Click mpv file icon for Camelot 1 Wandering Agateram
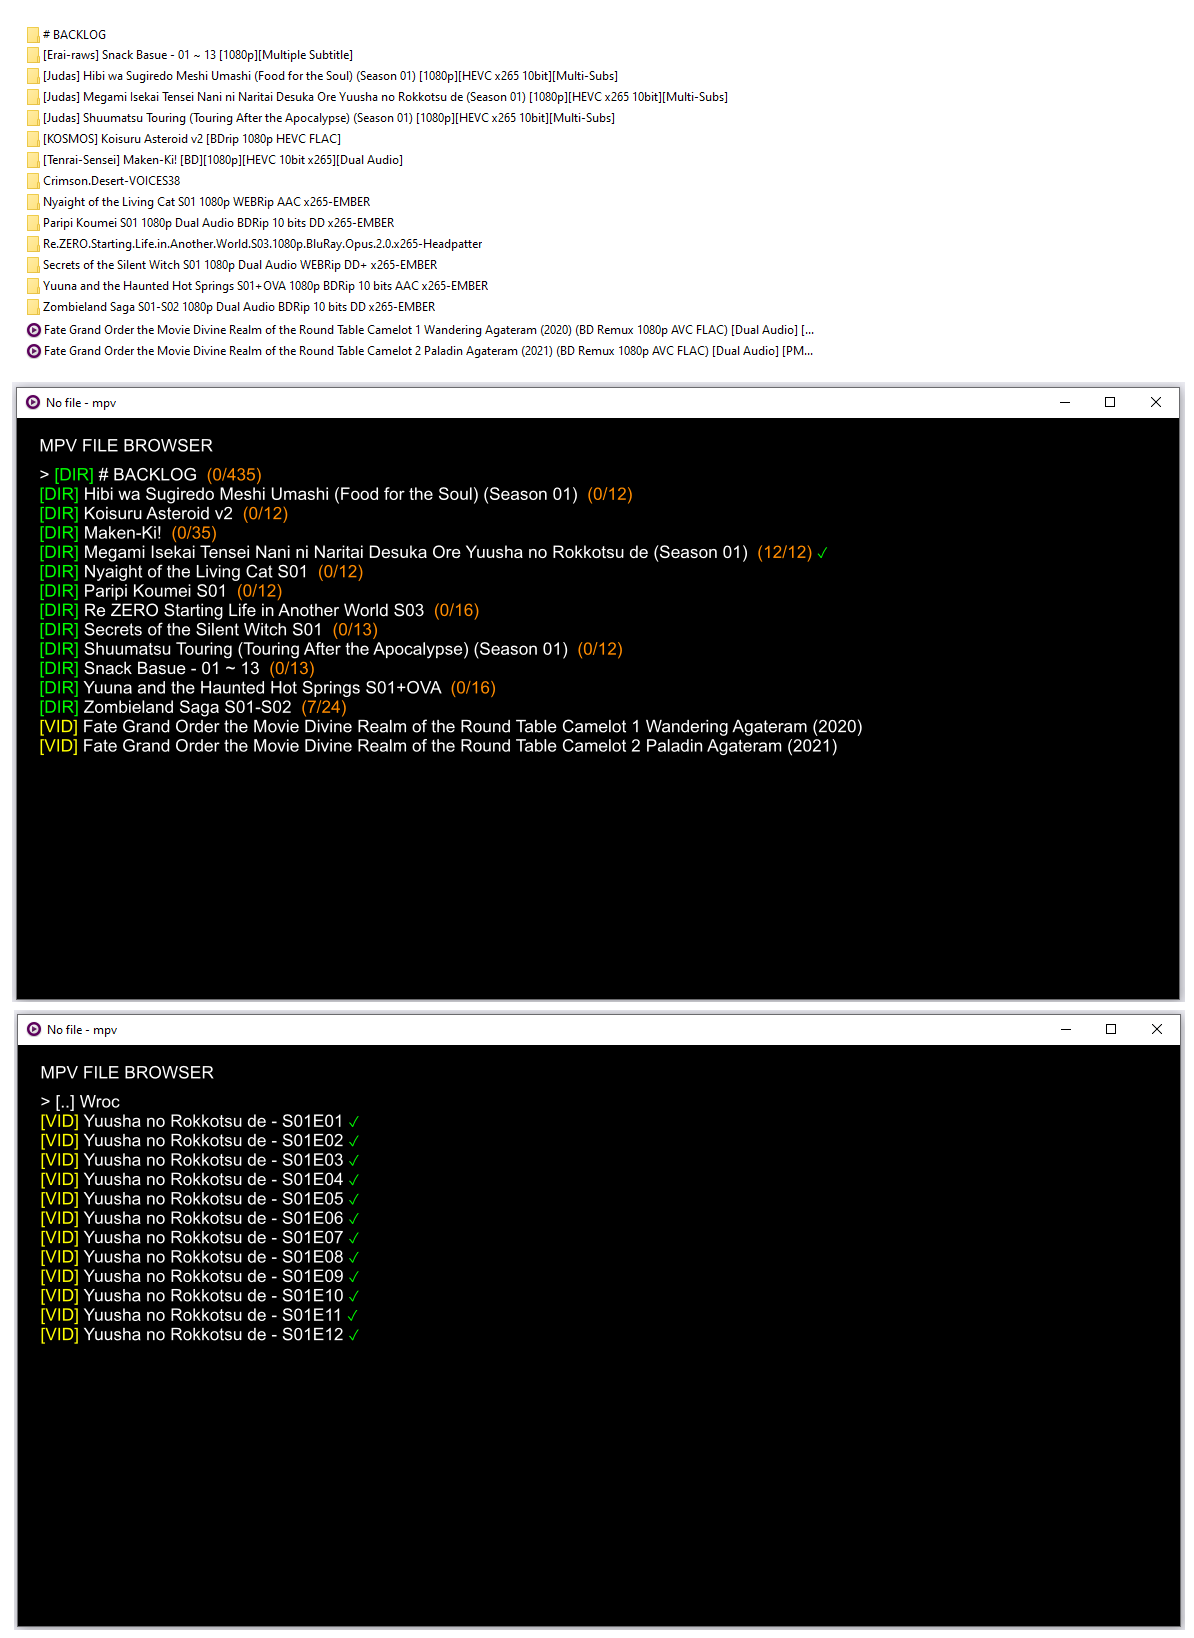The height and width of the screenshot is (1638, 1194). tap(34, 330)
